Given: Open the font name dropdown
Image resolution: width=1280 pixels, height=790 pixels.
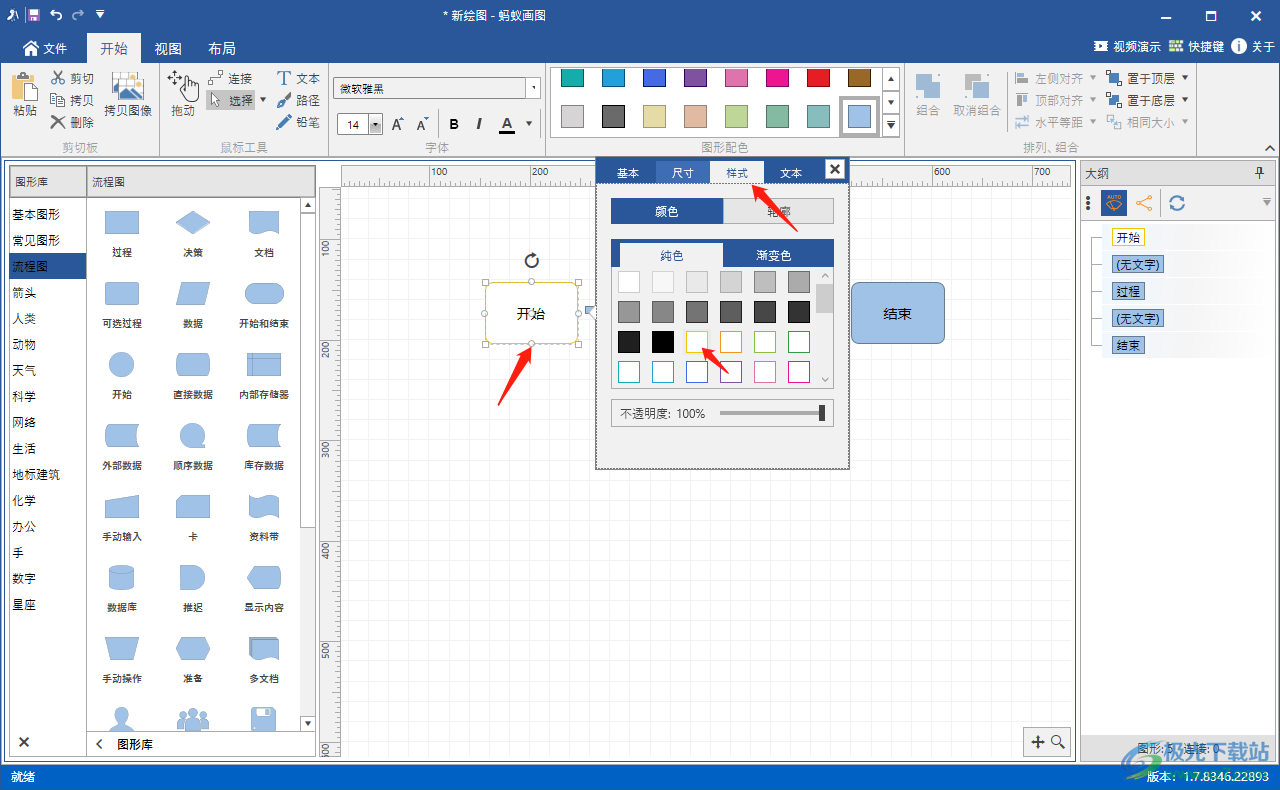Looking at the screenshot, I should 534,89.
